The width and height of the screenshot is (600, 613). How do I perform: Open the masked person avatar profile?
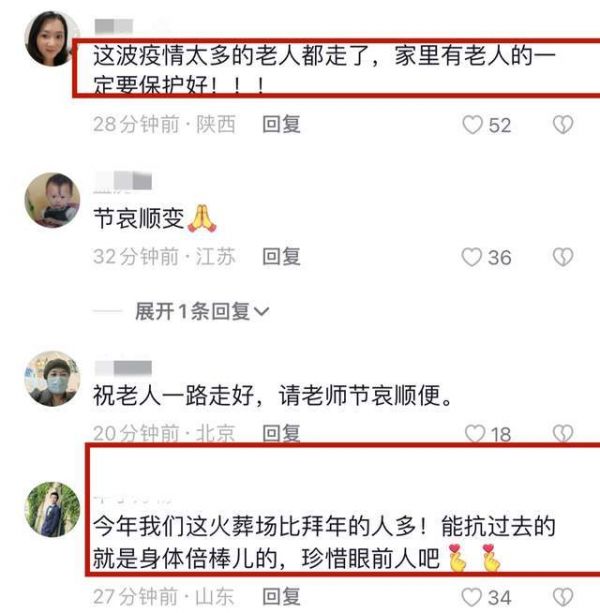click(x=52, y=379)
